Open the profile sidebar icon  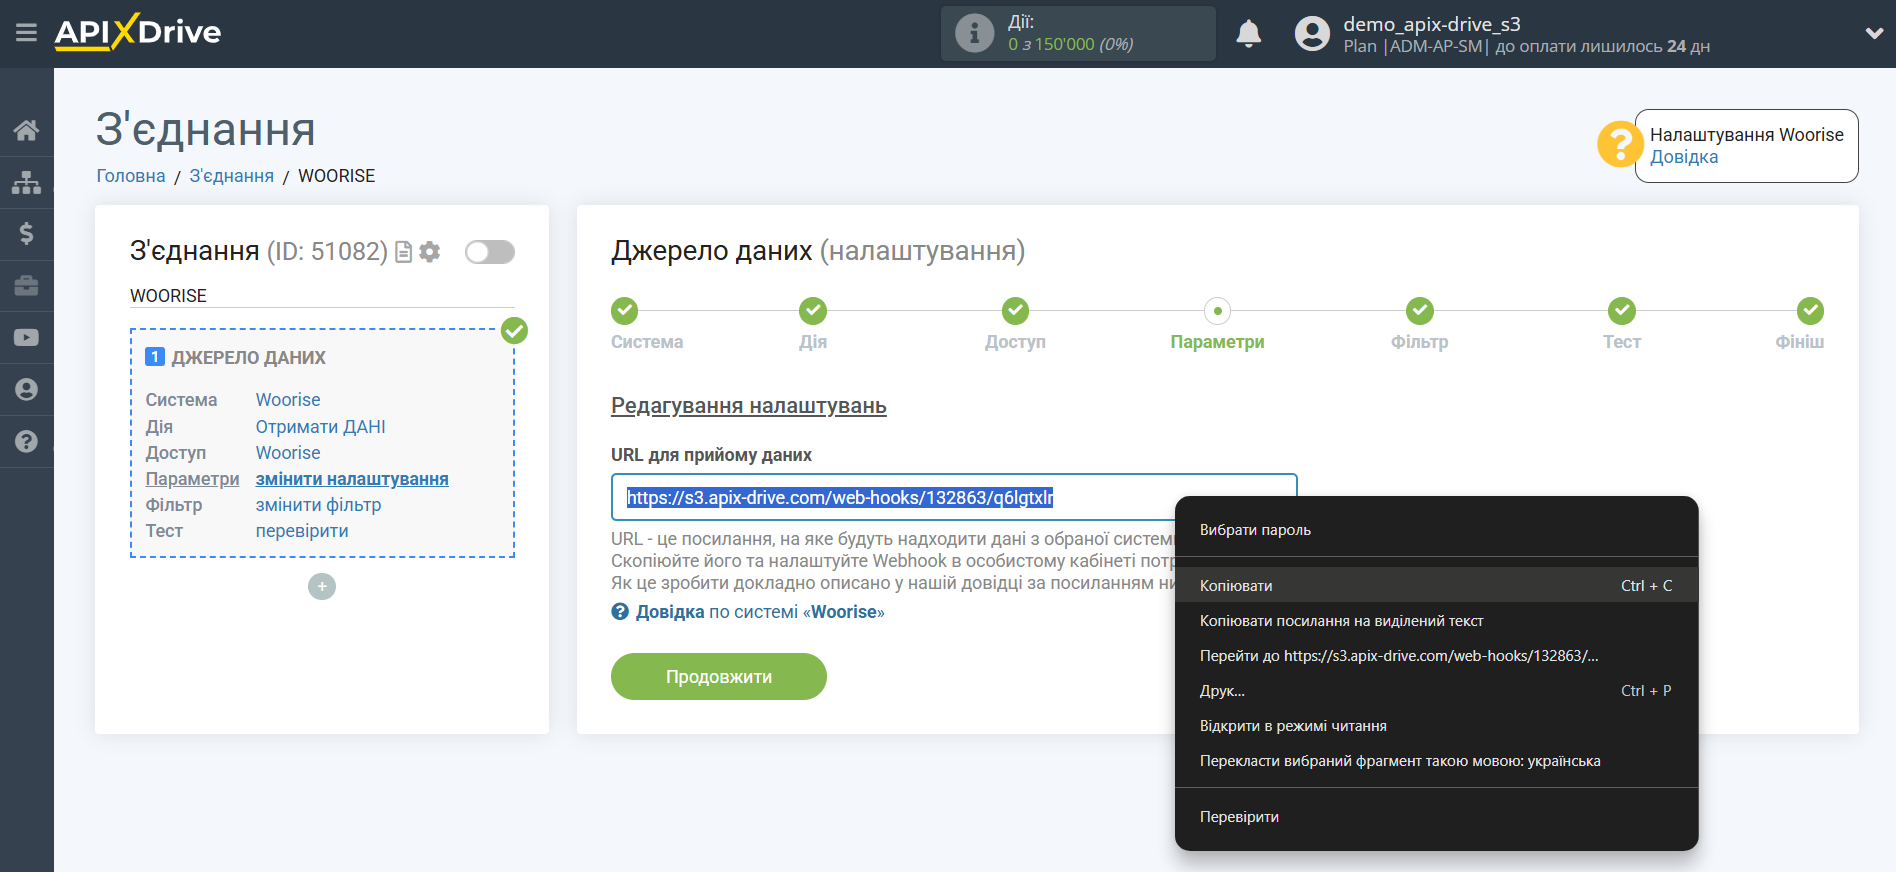27,390
